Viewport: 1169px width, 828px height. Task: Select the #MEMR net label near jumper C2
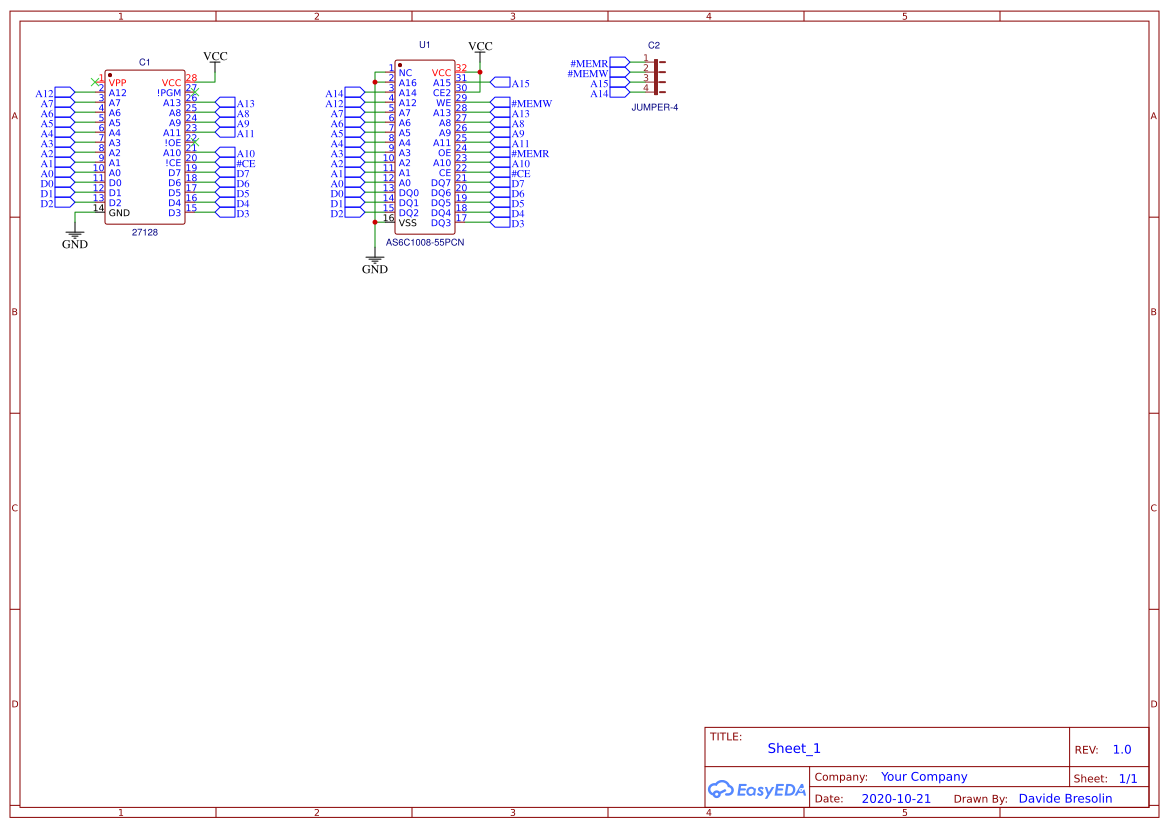(x=590, y=62)
